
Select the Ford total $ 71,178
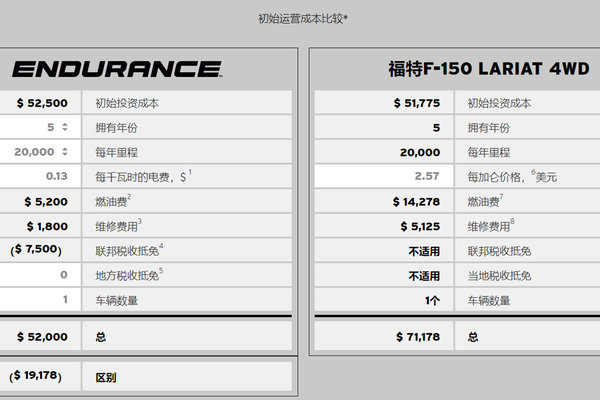point(418,336)
